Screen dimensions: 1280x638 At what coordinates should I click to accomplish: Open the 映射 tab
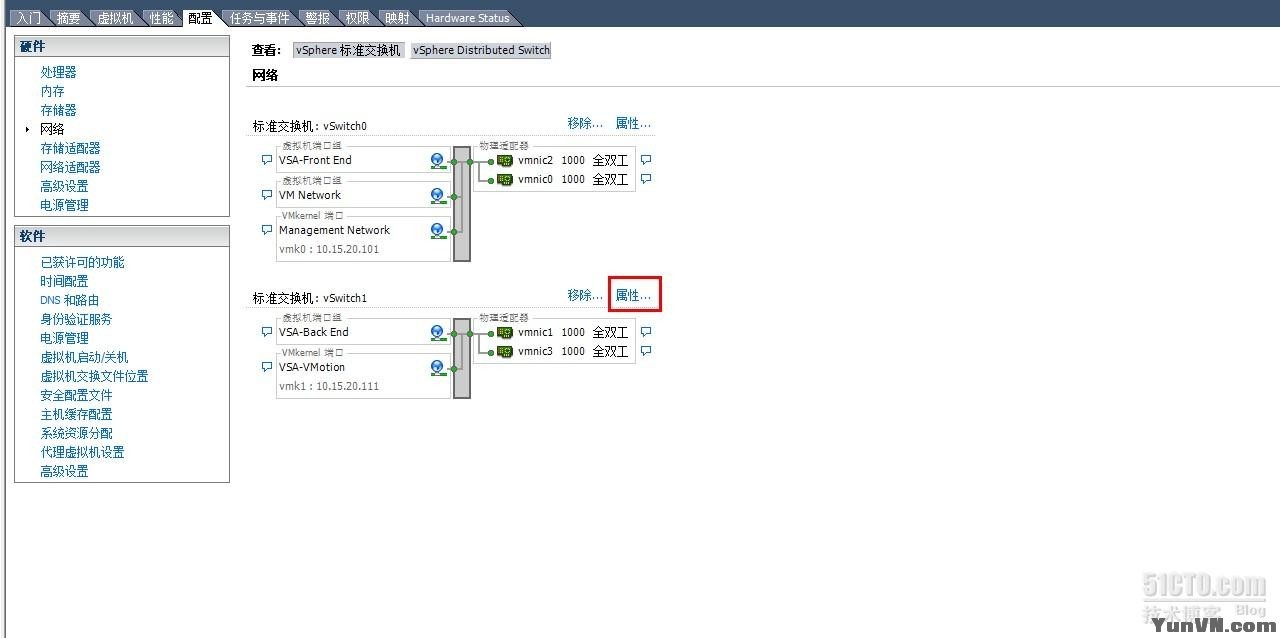pos(397,18)
